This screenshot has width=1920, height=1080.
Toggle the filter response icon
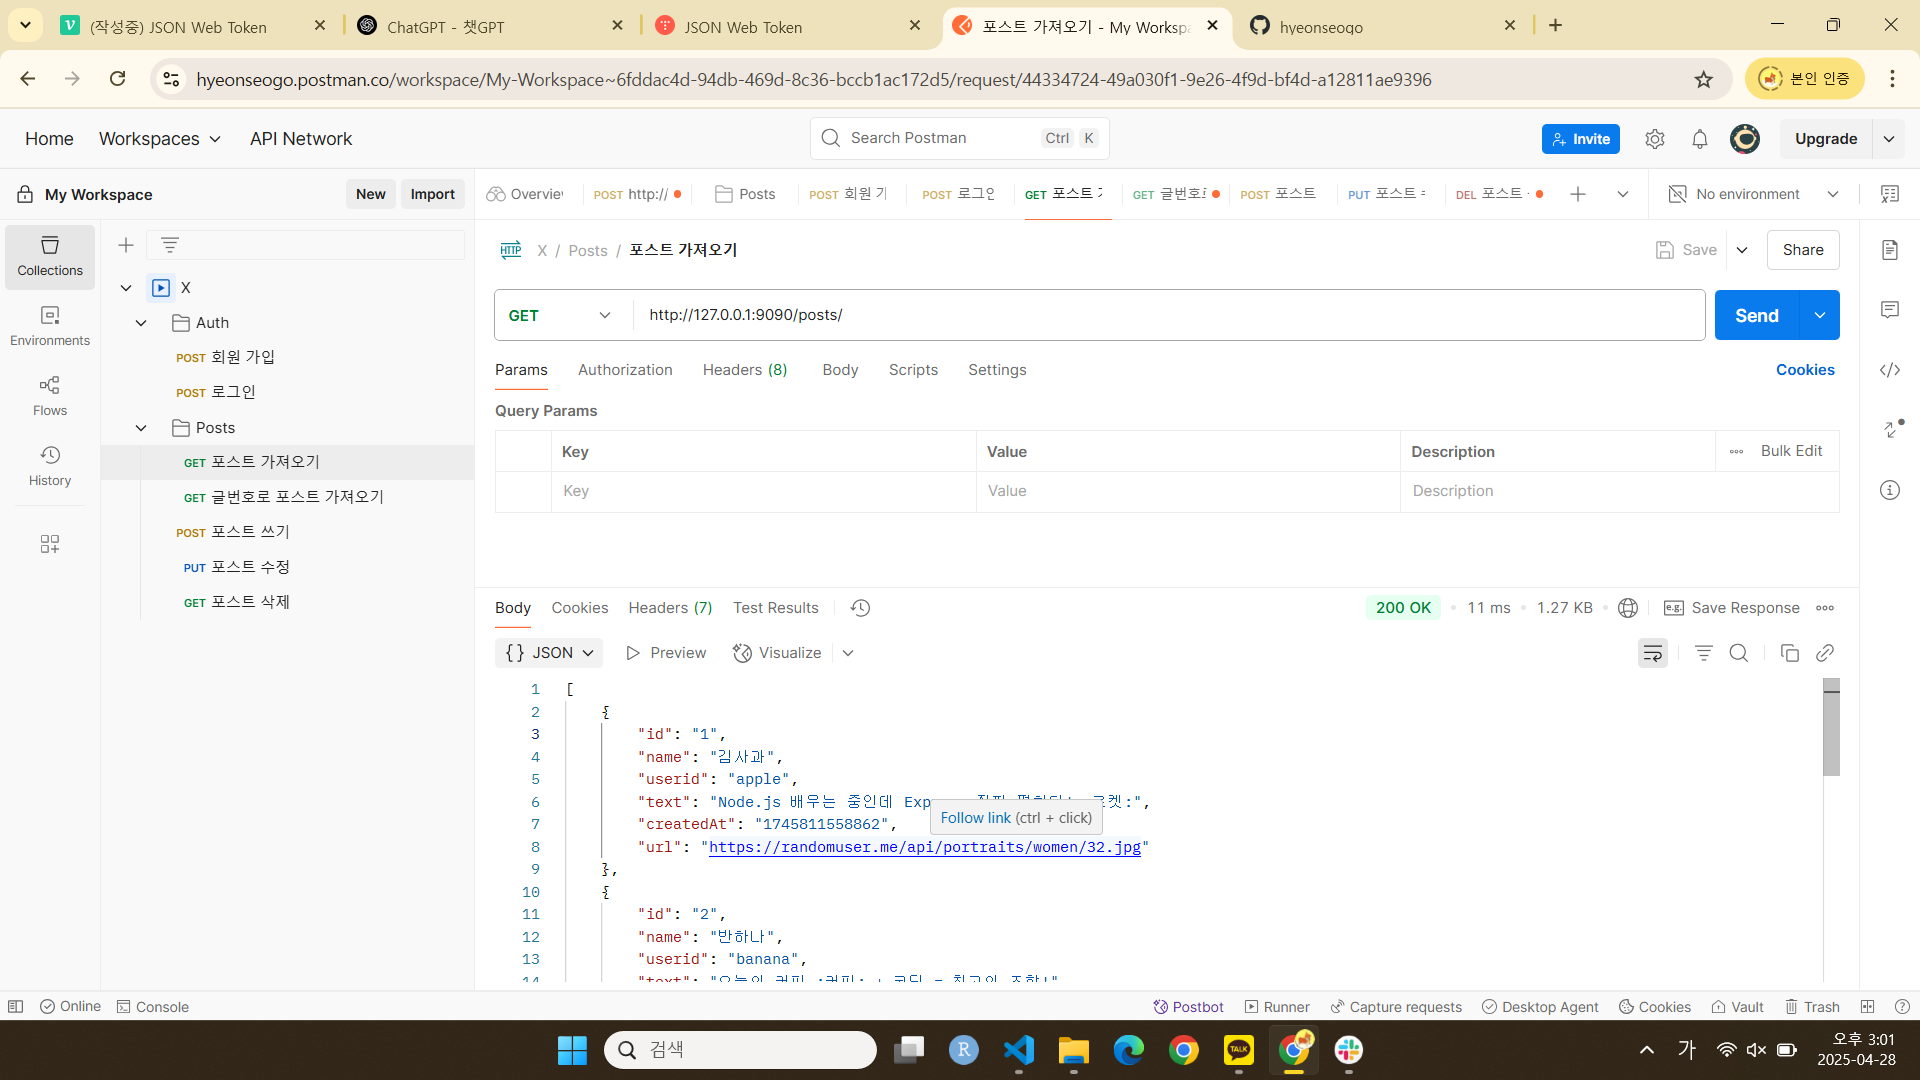coord(1703,653)
